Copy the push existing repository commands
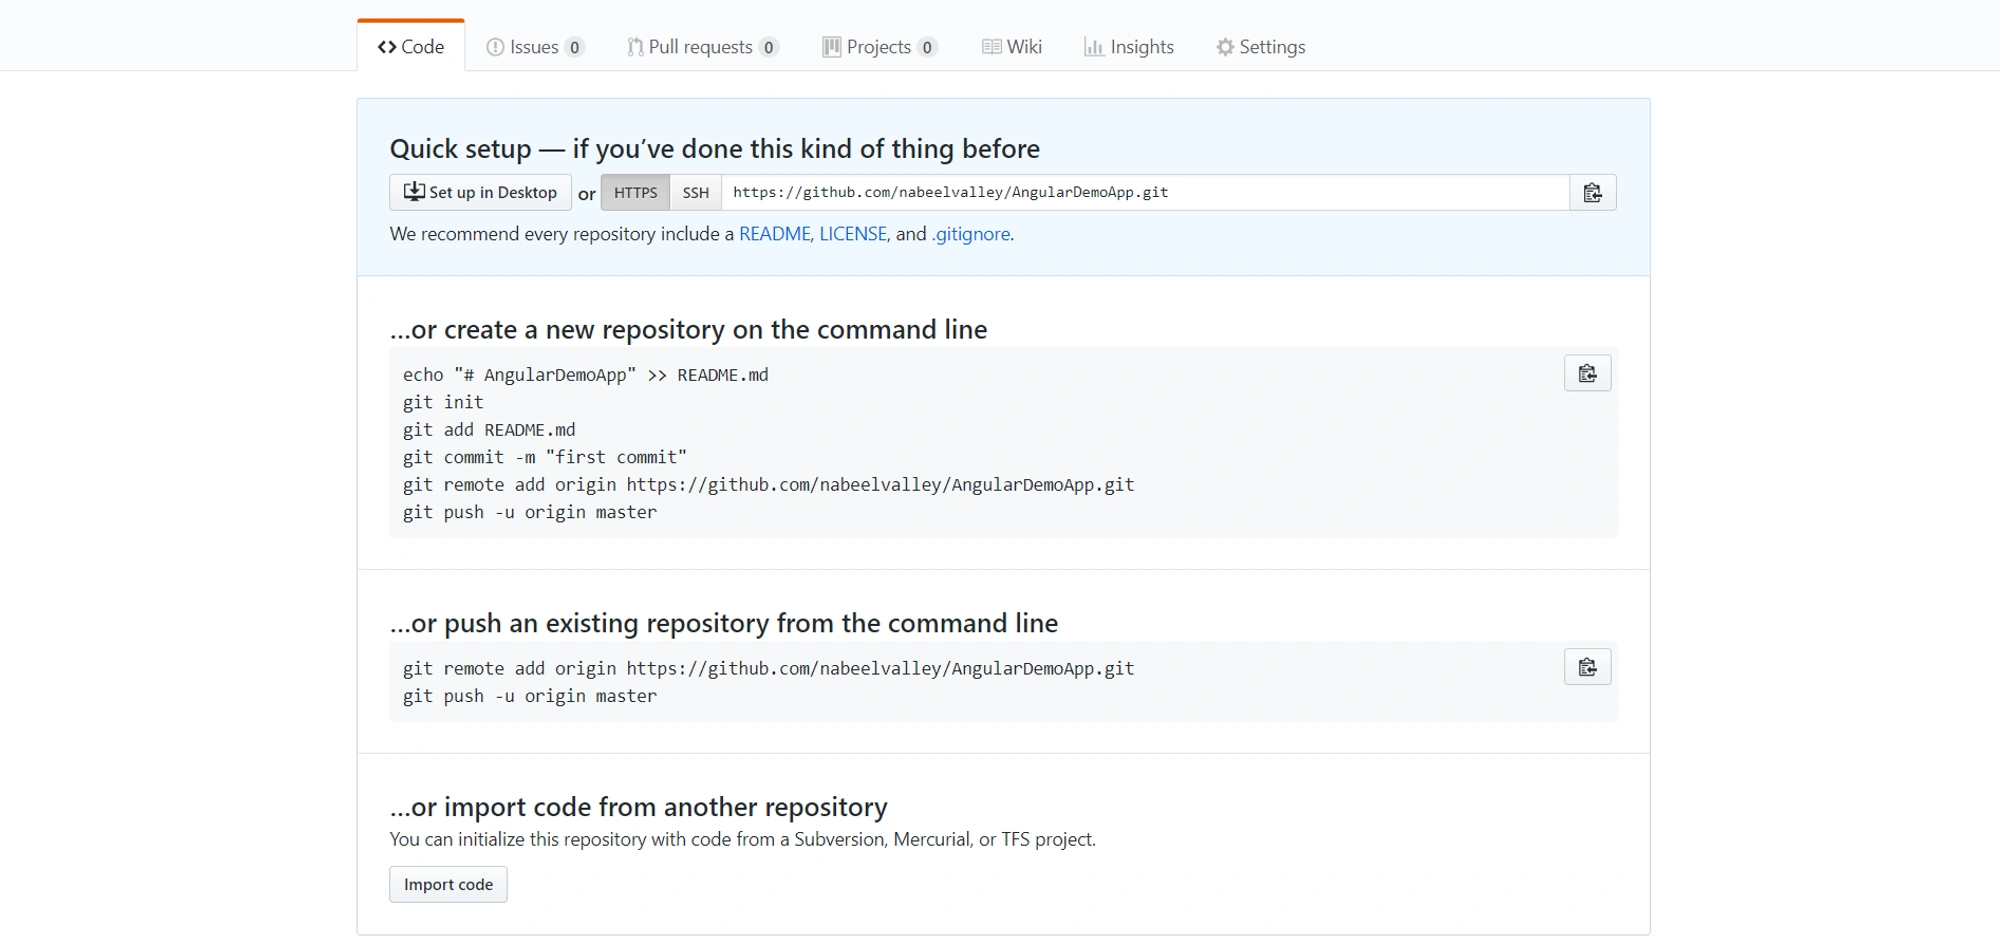Screen dimensions: 2000x951 click(1587, 667)
